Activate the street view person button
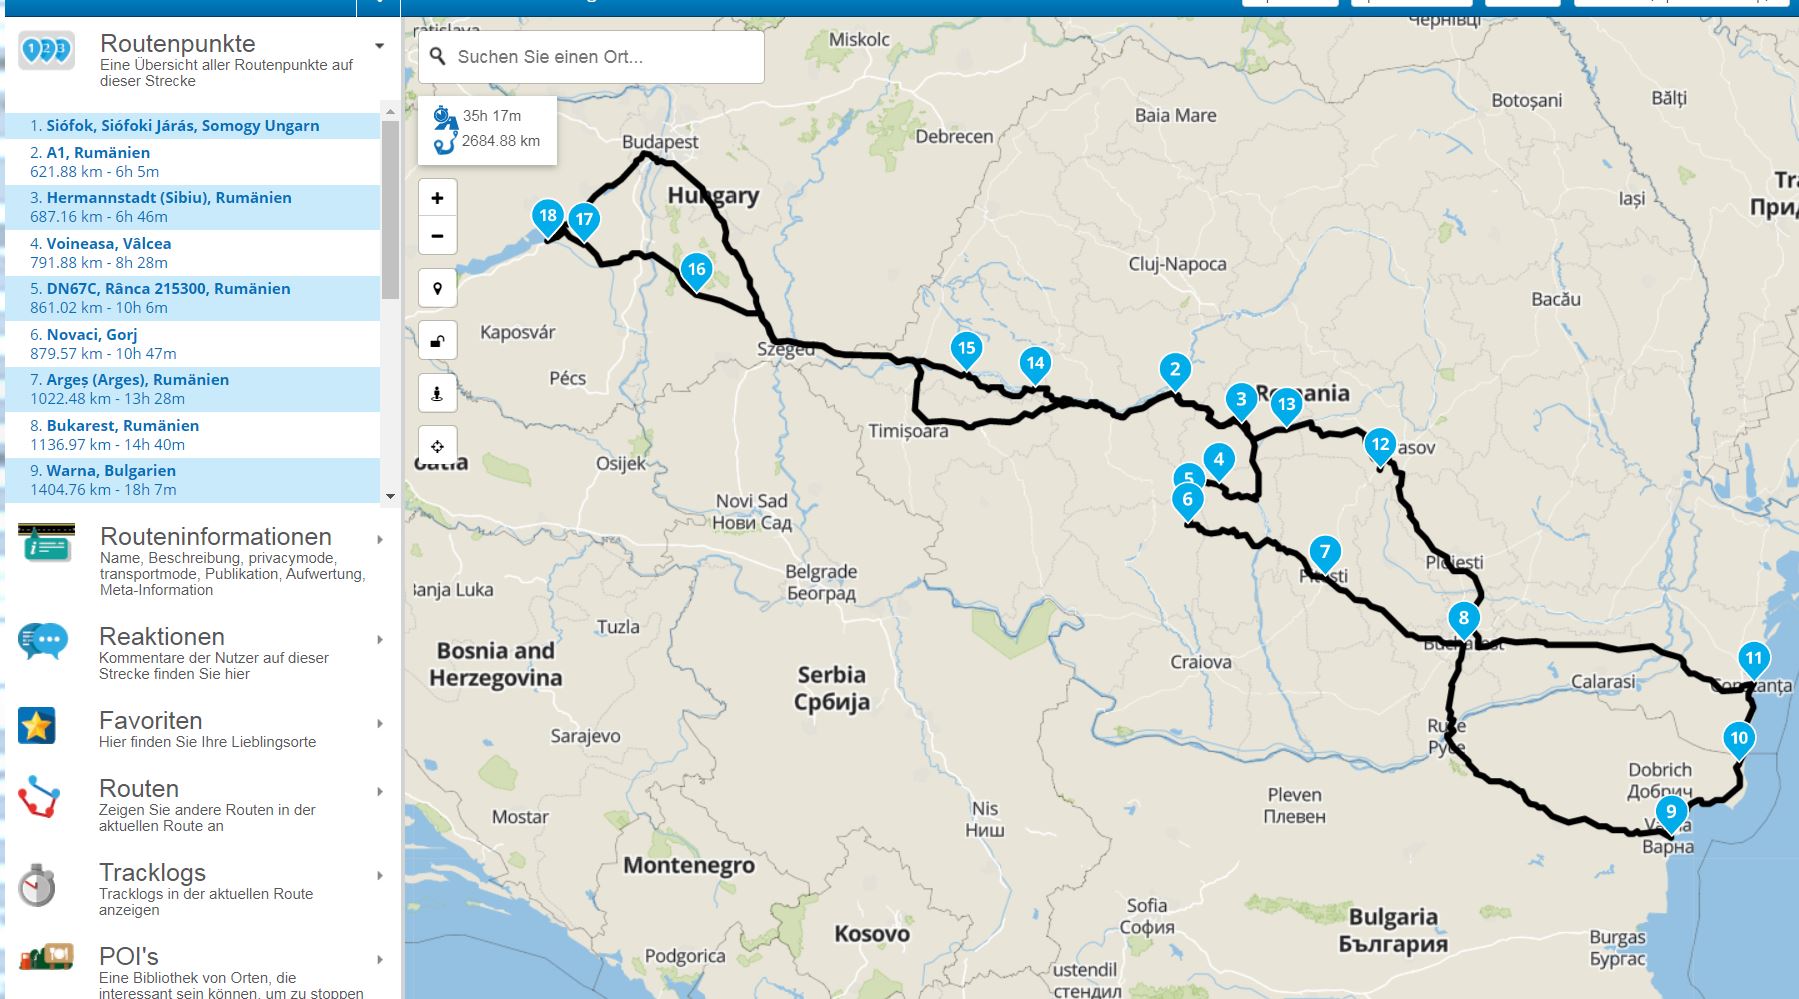The width and height of the screenshot is (1799, 999). tap(437, 393)
